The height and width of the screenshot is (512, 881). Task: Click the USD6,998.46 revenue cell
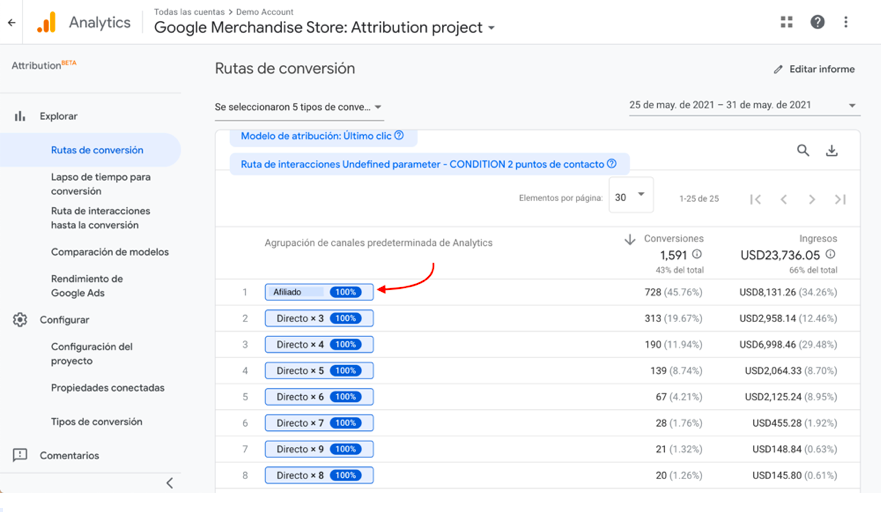coord(788,345)
